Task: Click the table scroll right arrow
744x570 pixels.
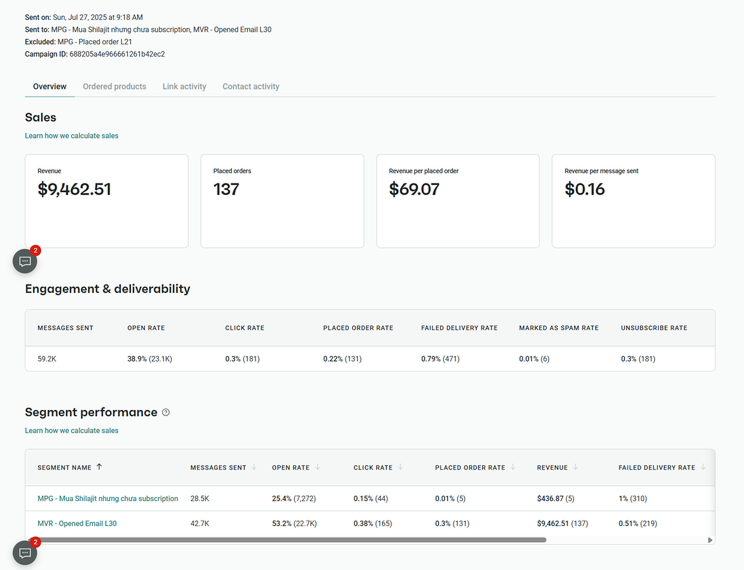Action: coord(710,540)
